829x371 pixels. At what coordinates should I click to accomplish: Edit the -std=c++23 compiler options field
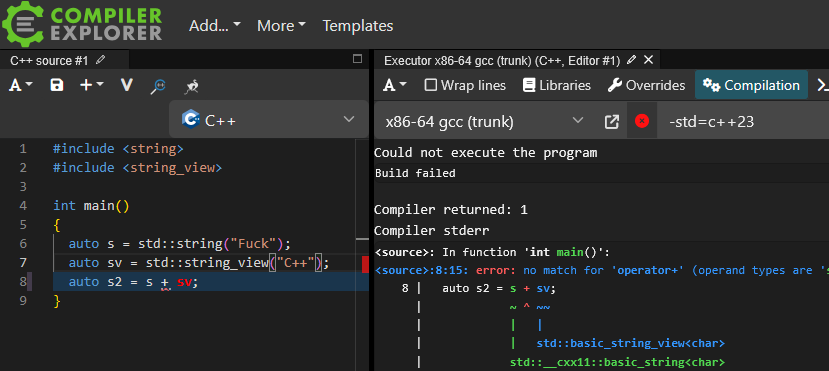pos(743,122)
